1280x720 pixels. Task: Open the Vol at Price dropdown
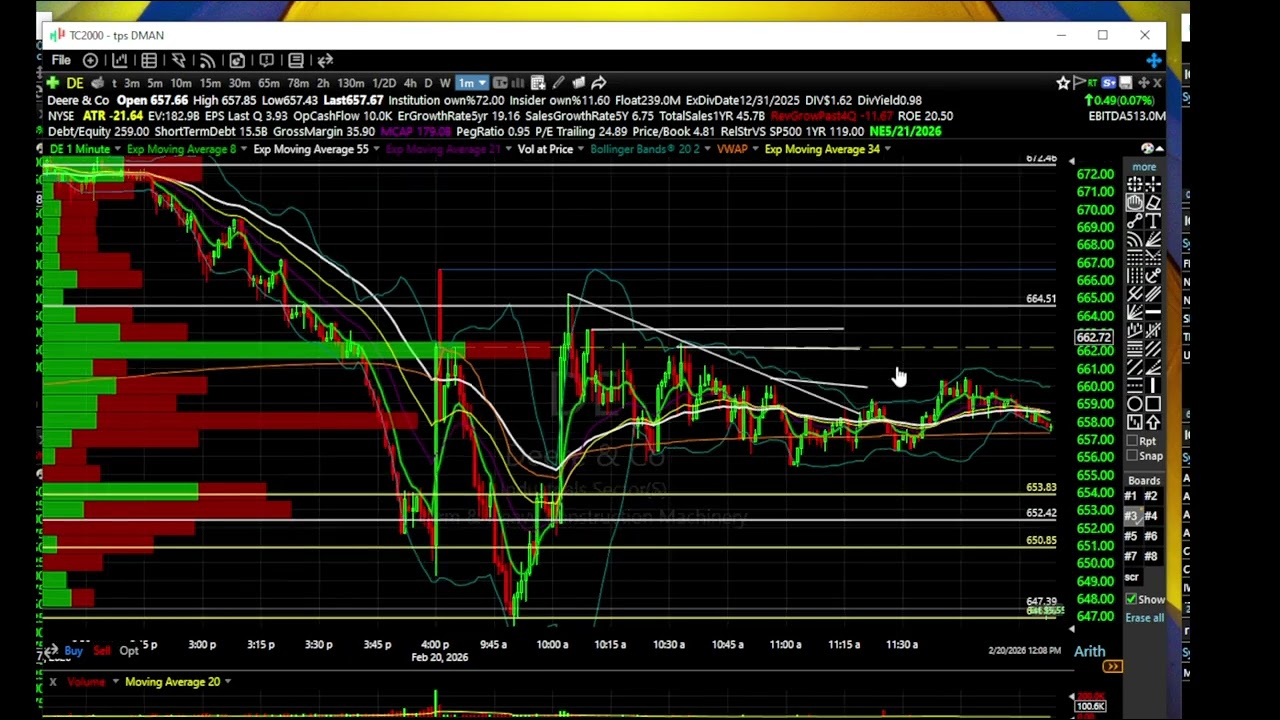581,149
